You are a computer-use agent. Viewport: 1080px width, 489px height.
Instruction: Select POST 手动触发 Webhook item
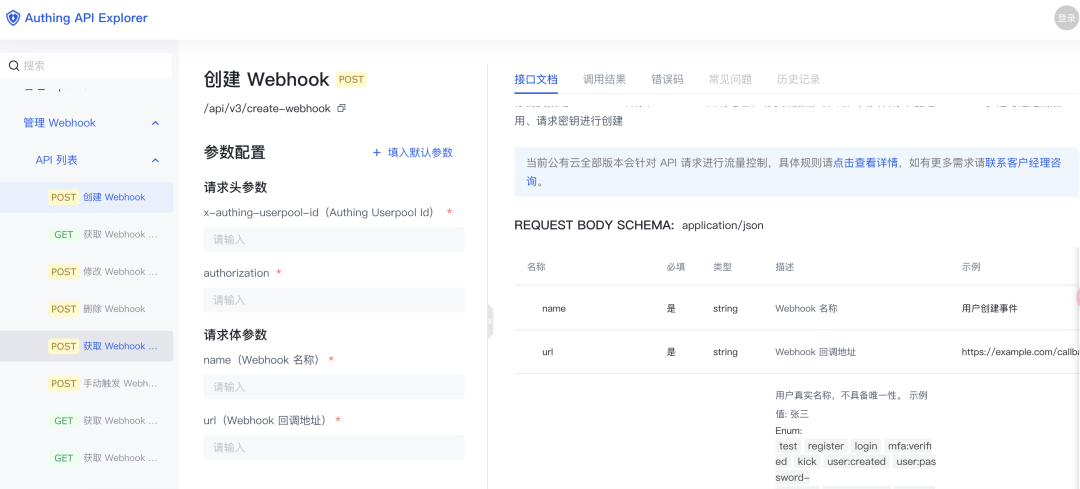[86, 383]
